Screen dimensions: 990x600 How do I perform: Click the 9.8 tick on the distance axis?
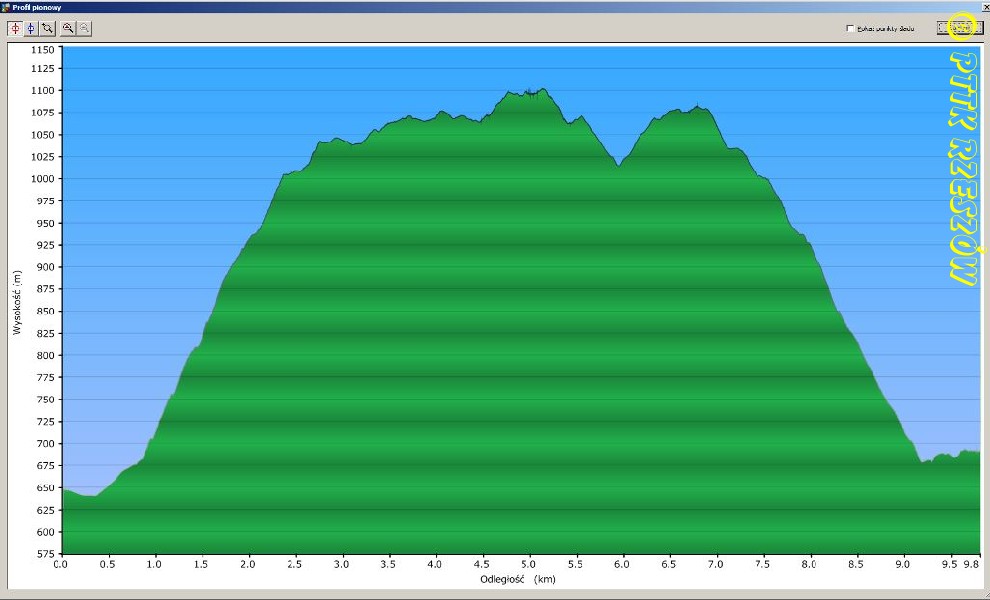coord(971,564)
